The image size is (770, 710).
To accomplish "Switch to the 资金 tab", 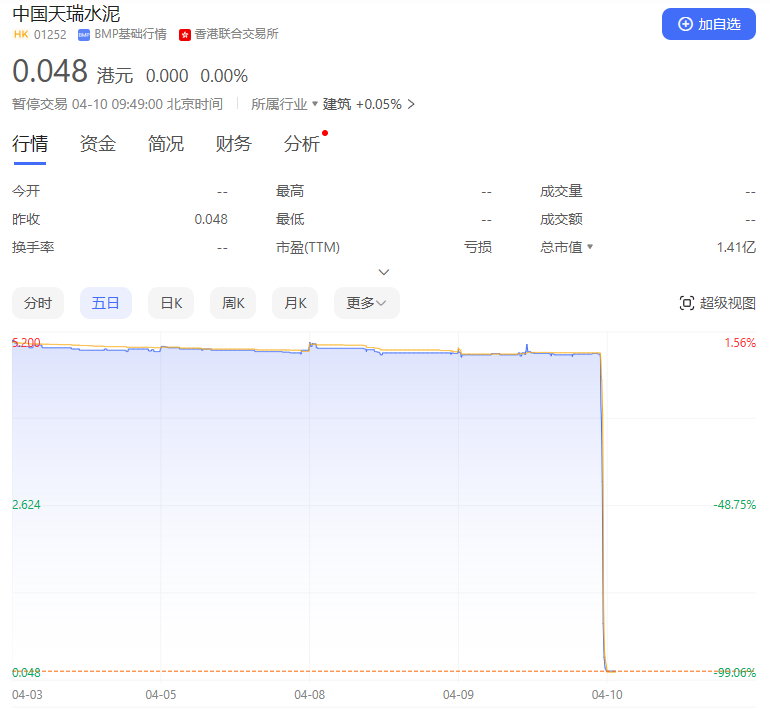I will pos(98,144).
